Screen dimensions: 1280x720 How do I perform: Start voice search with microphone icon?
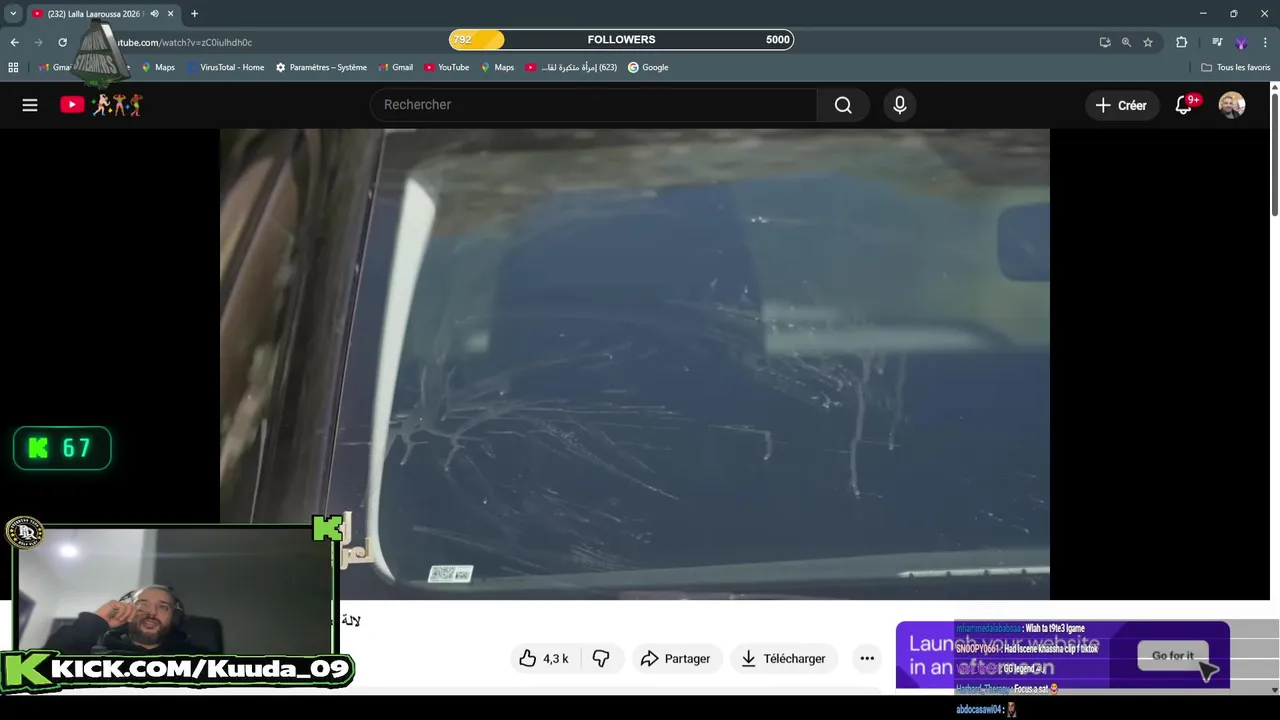[x=900, y=105]
